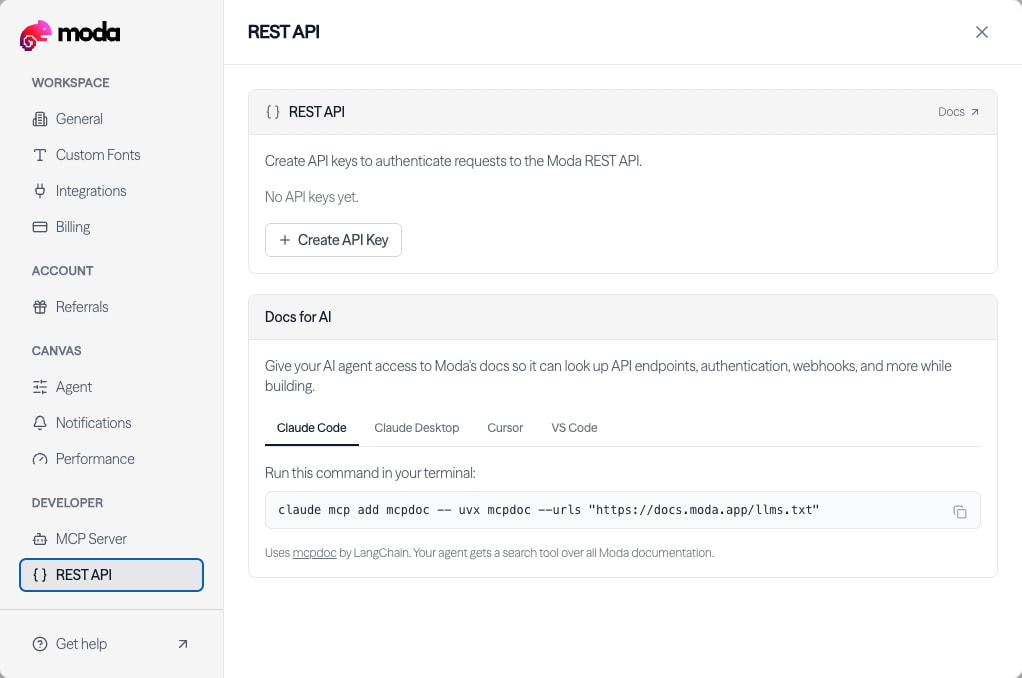The height and width of the screenshot is (678, 1022).
Task: Create a new API key
Action: pyautogui.click(x=333, y=240)
